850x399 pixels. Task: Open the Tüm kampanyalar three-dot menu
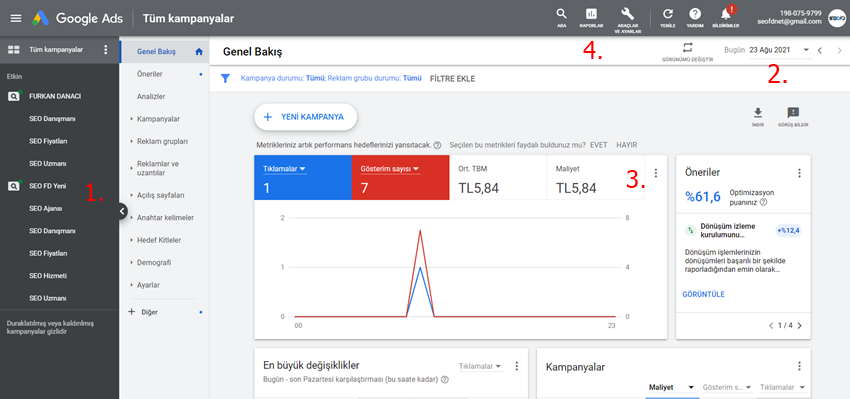click(106, 50)
